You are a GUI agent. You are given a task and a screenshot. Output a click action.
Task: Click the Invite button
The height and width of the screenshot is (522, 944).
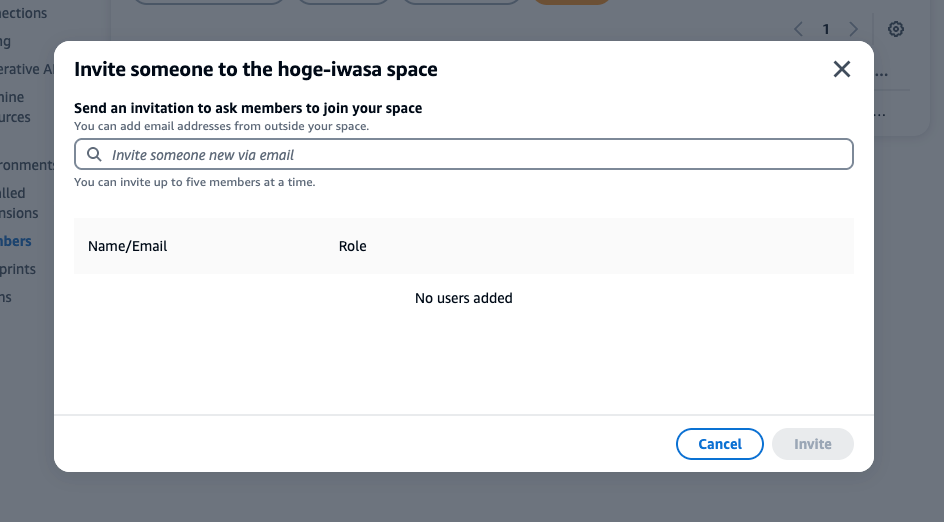click(x=812, y=444)
